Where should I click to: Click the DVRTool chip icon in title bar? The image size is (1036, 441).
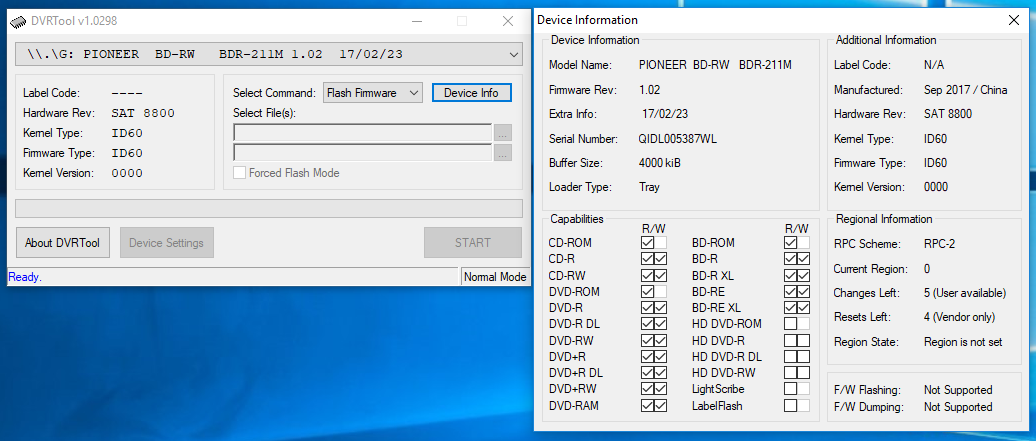(18, 21)
